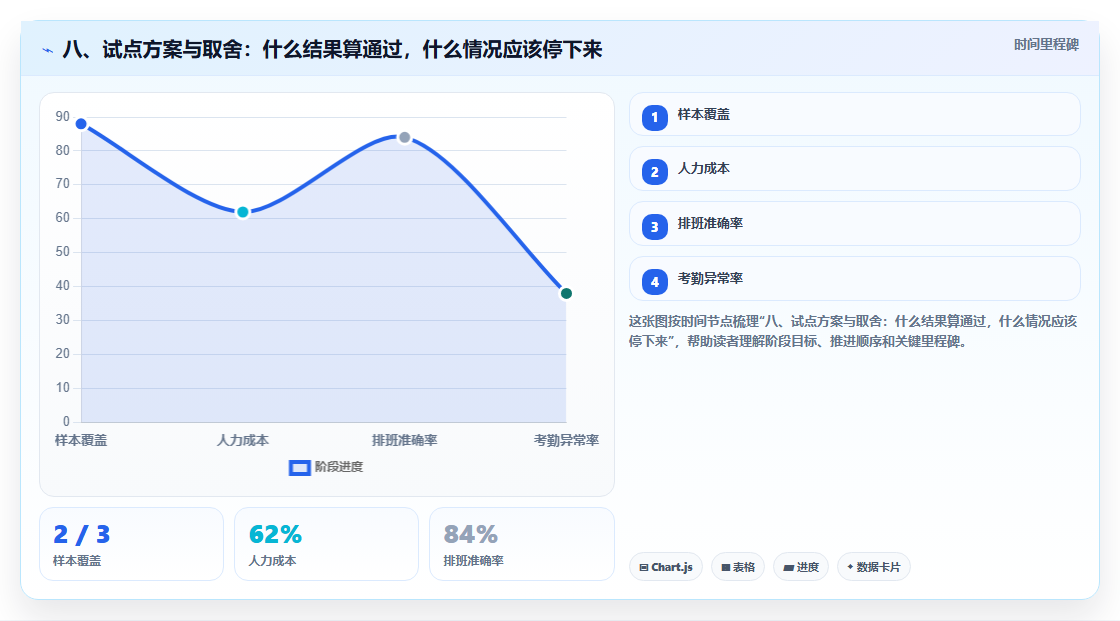The height and width of the screenshot is (621, 1120).
Task: Click the 进度 tag
Action: coord(801,567)
